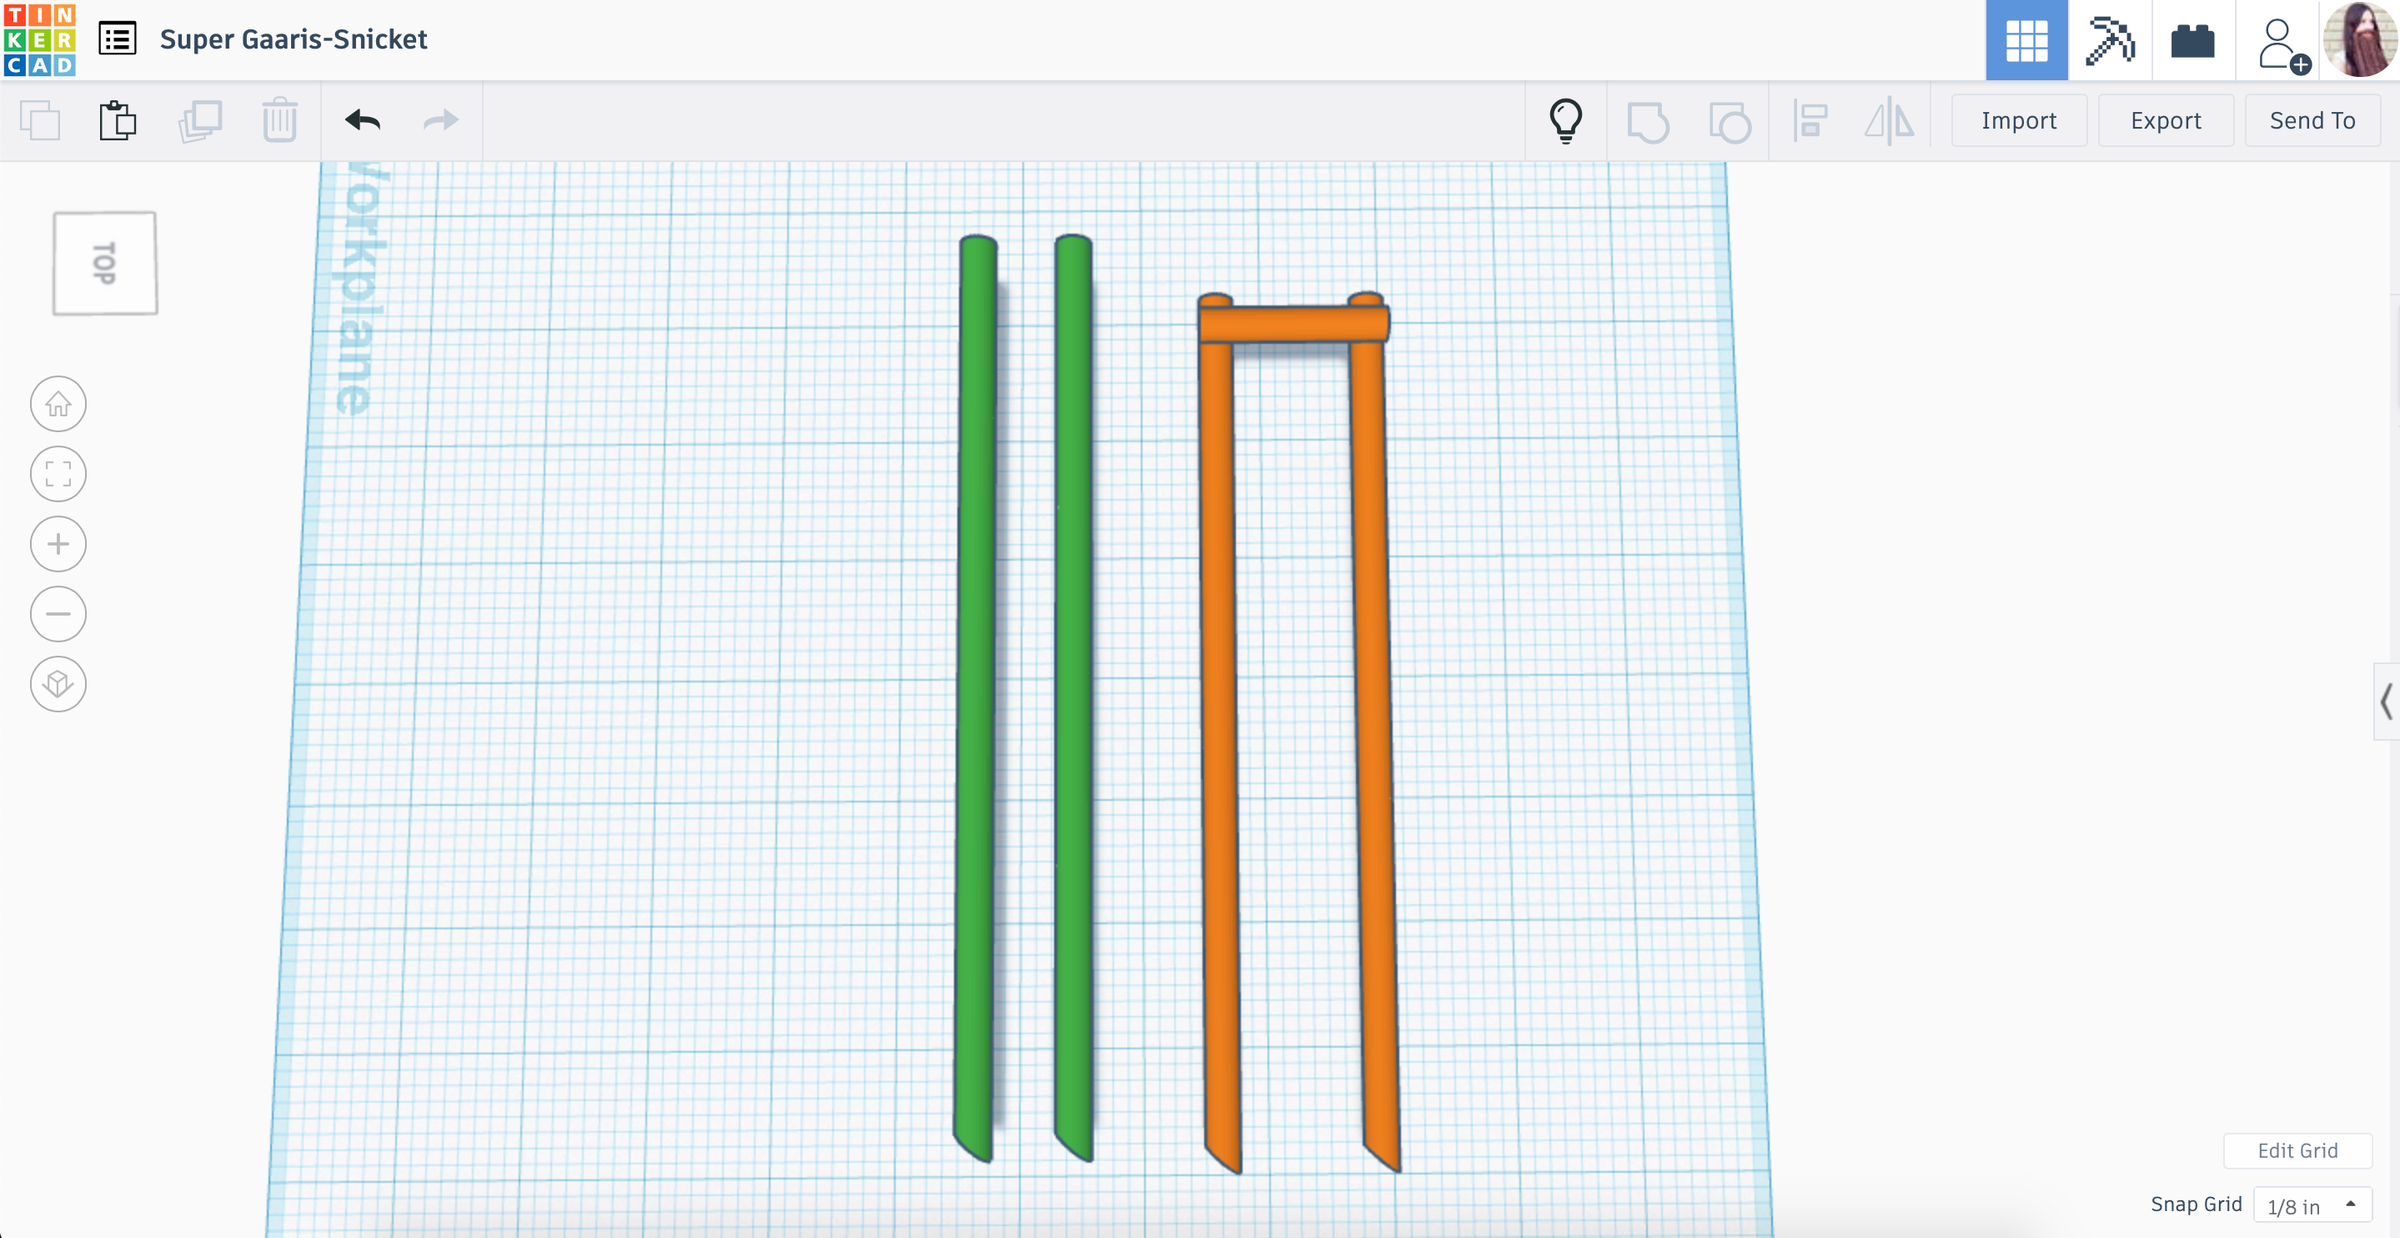Screen dimensions: 2400x1238
Task: Toggle scene lighting with the bulb
Action: point(1565,120)
